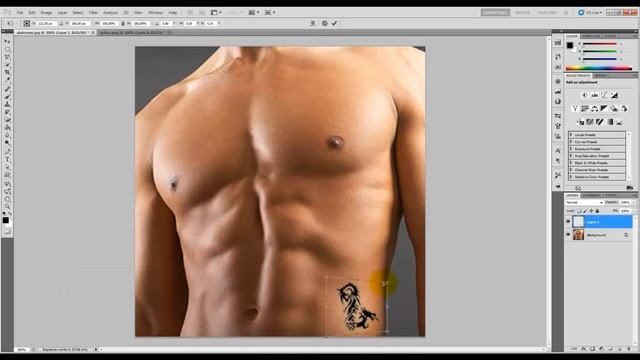
Task: Toggle lock transparent pixels
Action: (x=579, y=211)
